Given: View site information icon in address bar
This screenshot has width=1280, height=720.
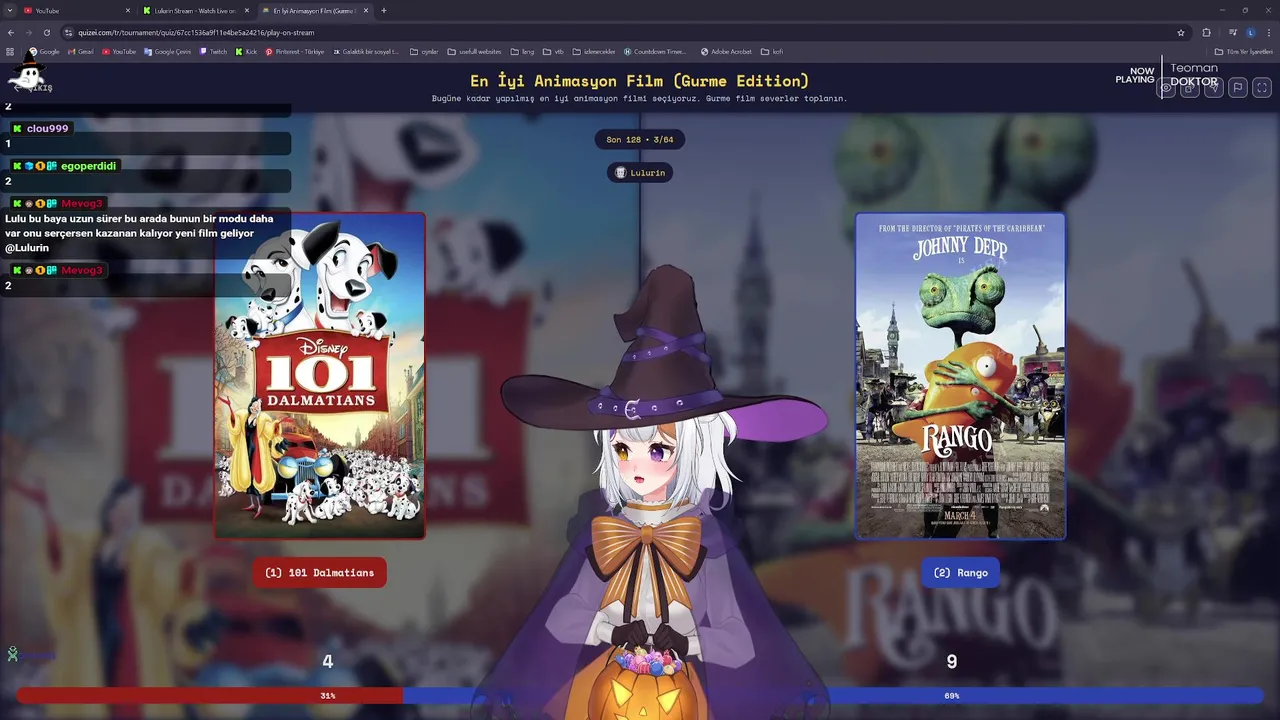Looking at the screenshot, I should pyautogui.click(x=68, y=32).
